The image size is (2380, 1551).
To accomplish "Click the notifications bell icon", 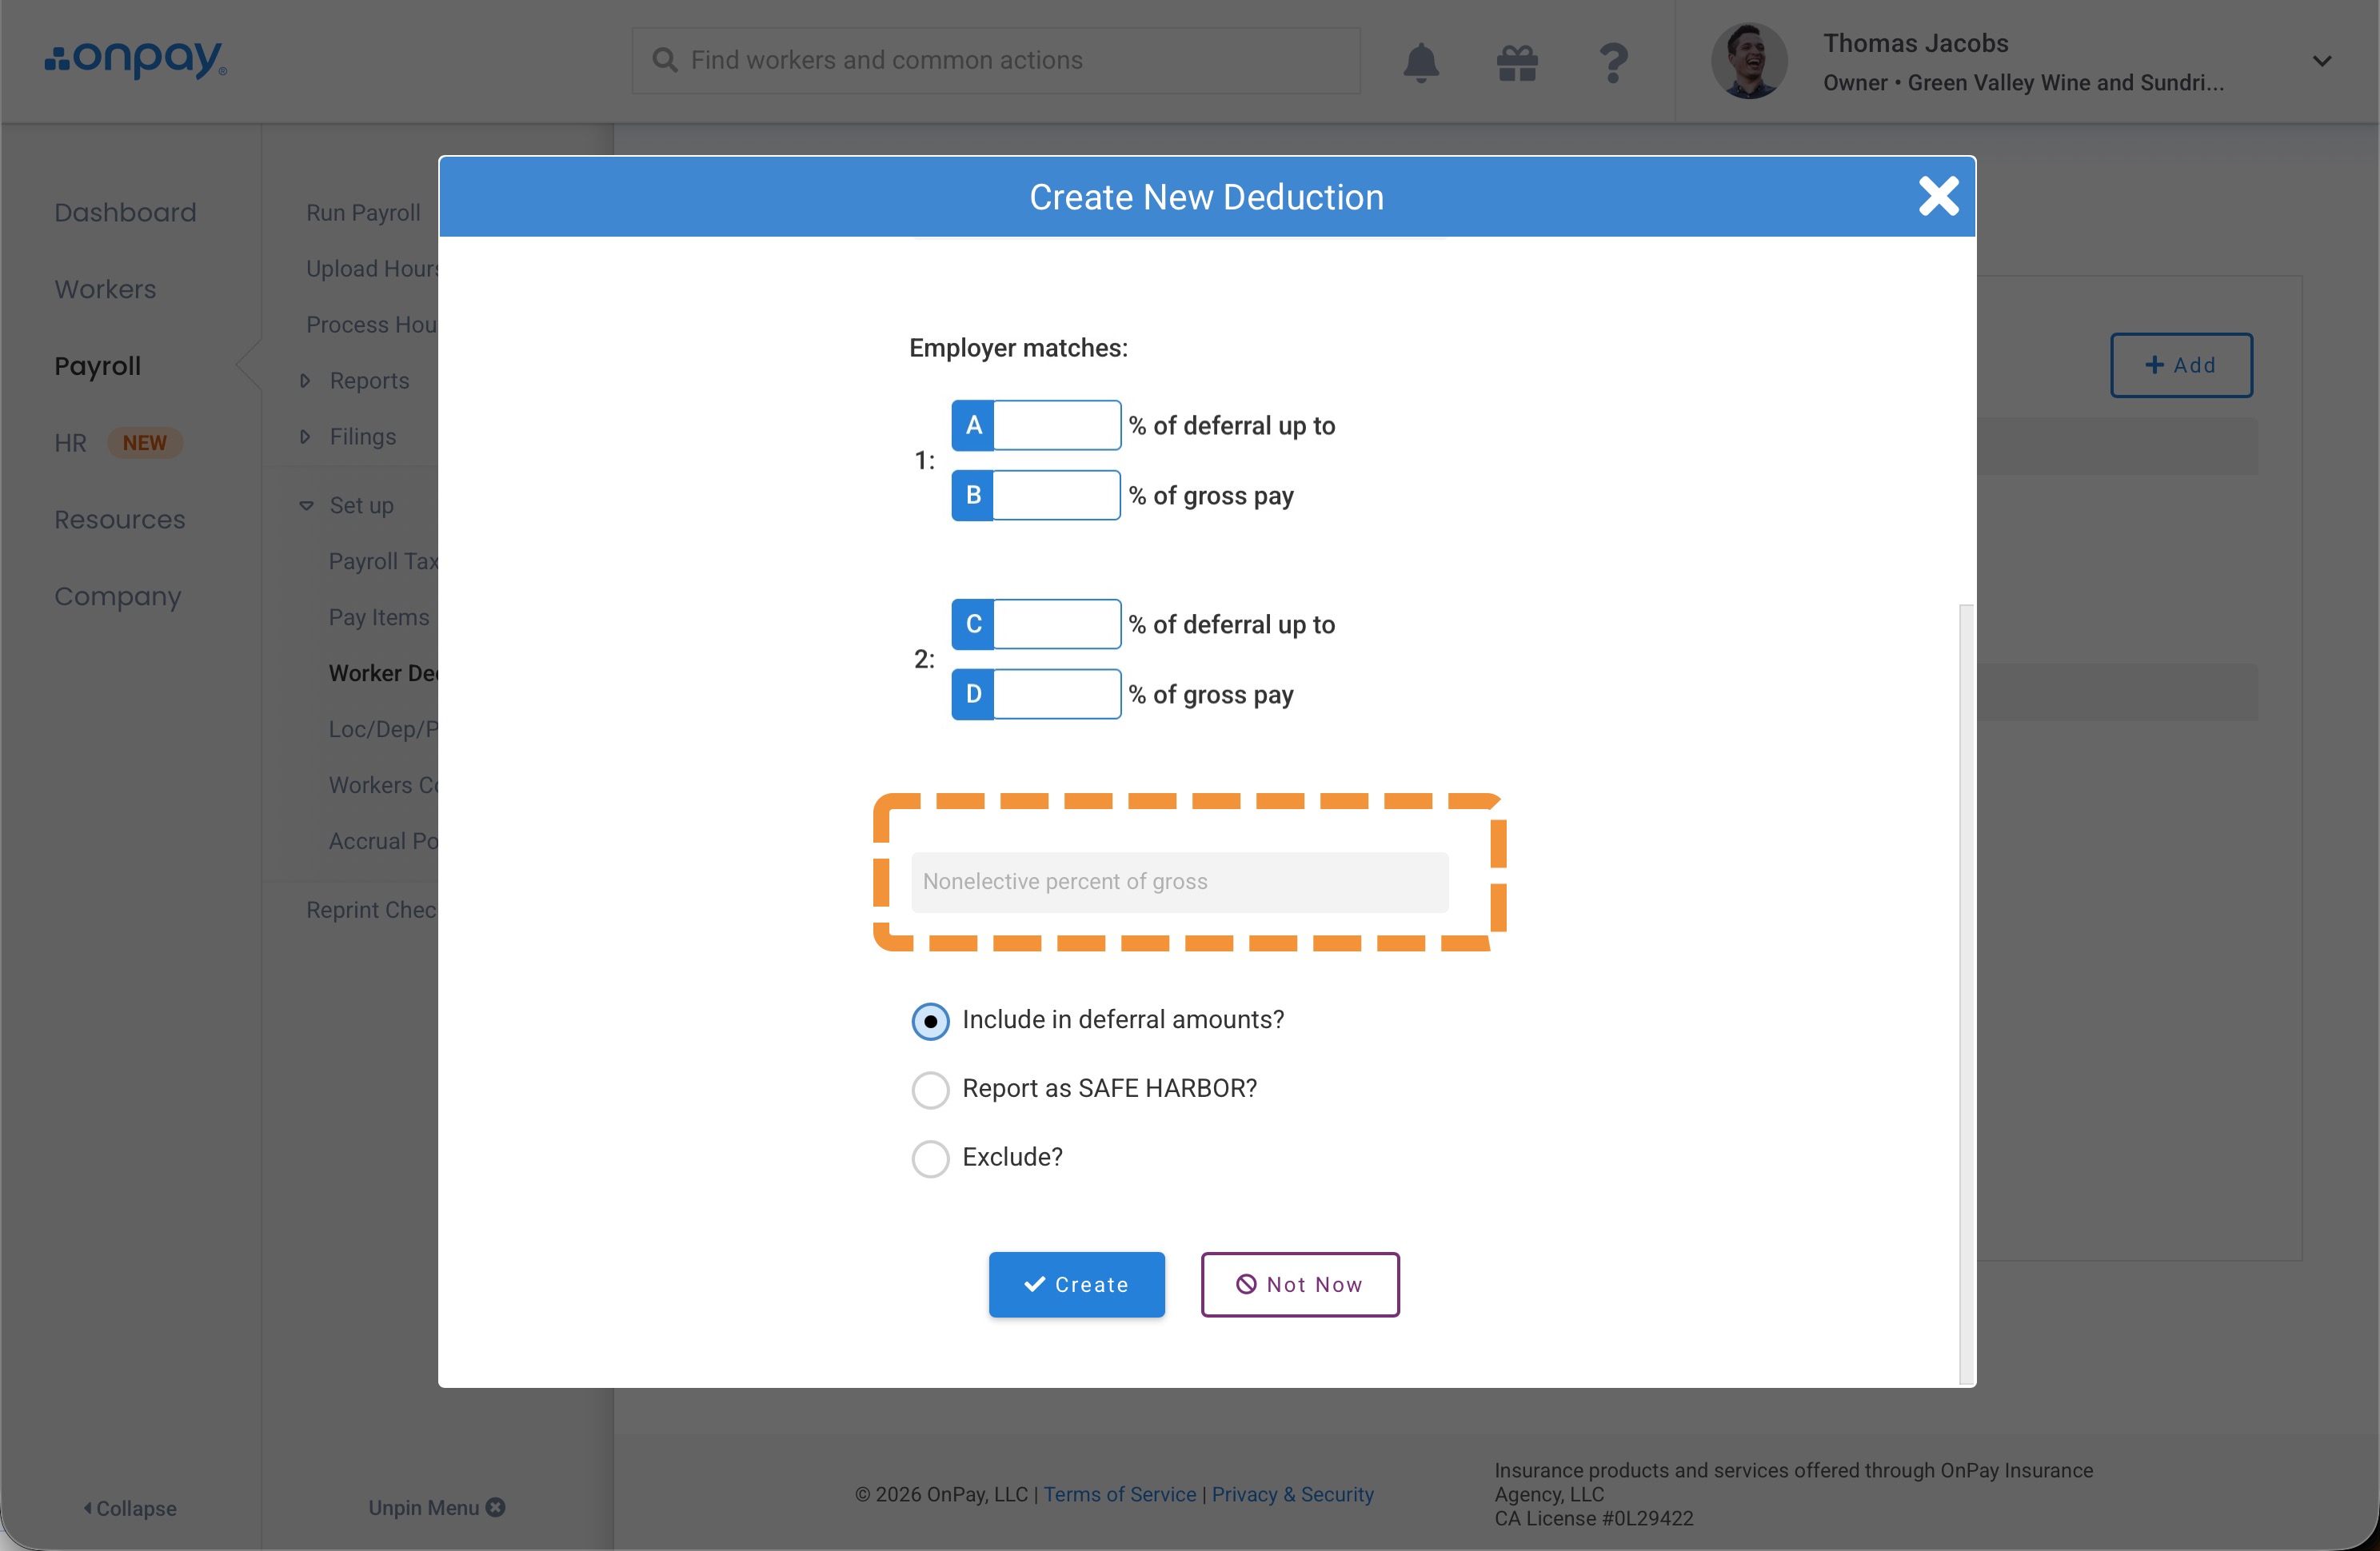I will tap(1420, 62).
